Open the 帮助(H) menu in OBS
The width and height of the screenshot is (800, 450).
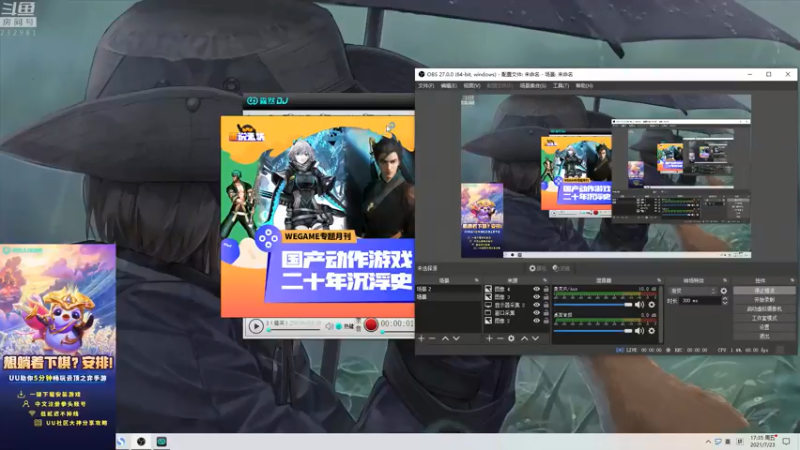coord(584,86)
